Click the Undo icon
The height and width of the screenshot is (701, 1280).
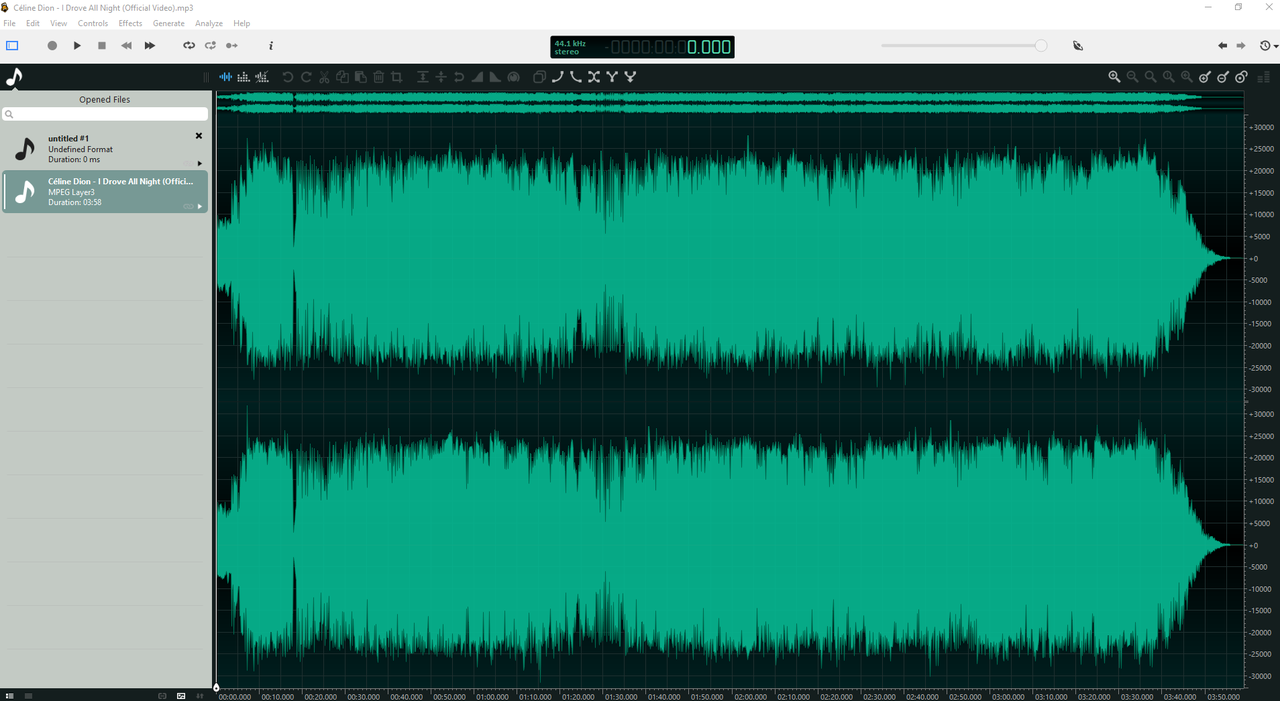288,77
